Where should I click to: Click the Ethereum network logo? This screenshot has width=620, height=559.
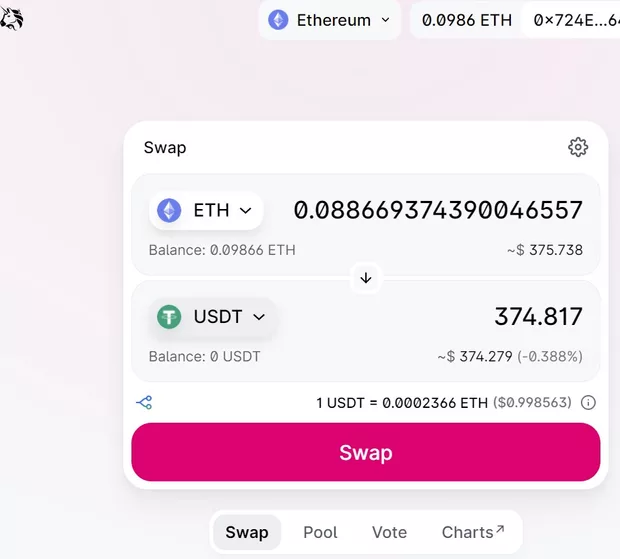click(278, 20)
